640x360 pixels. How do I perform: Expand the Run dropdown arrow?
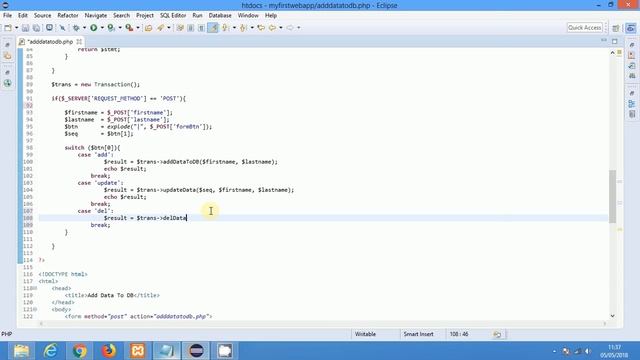coord(102,28)
